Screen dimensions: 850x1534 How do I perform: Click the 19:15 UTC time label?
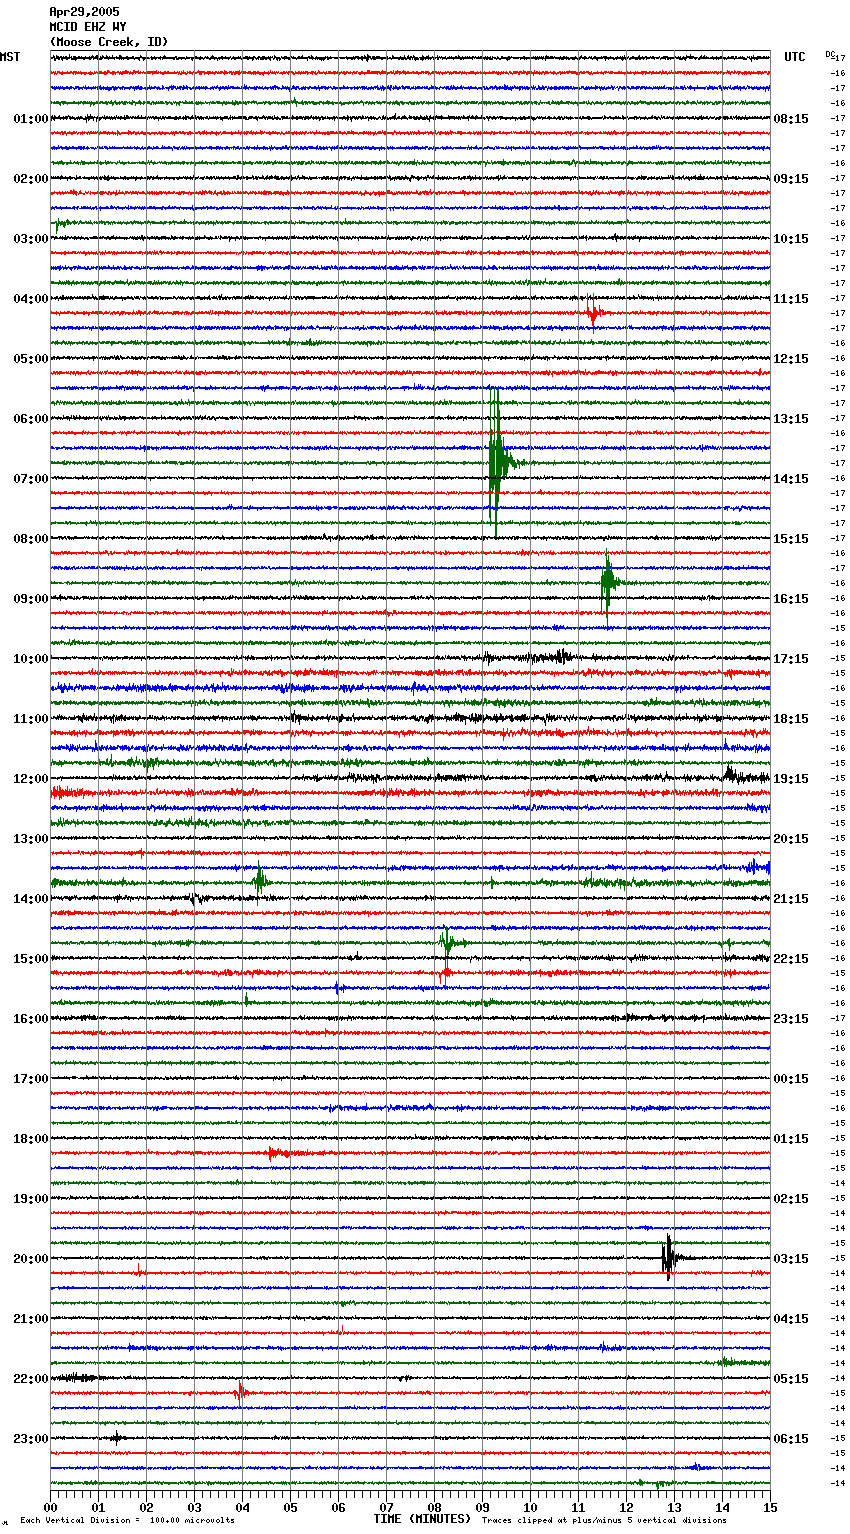pos(791,779)
